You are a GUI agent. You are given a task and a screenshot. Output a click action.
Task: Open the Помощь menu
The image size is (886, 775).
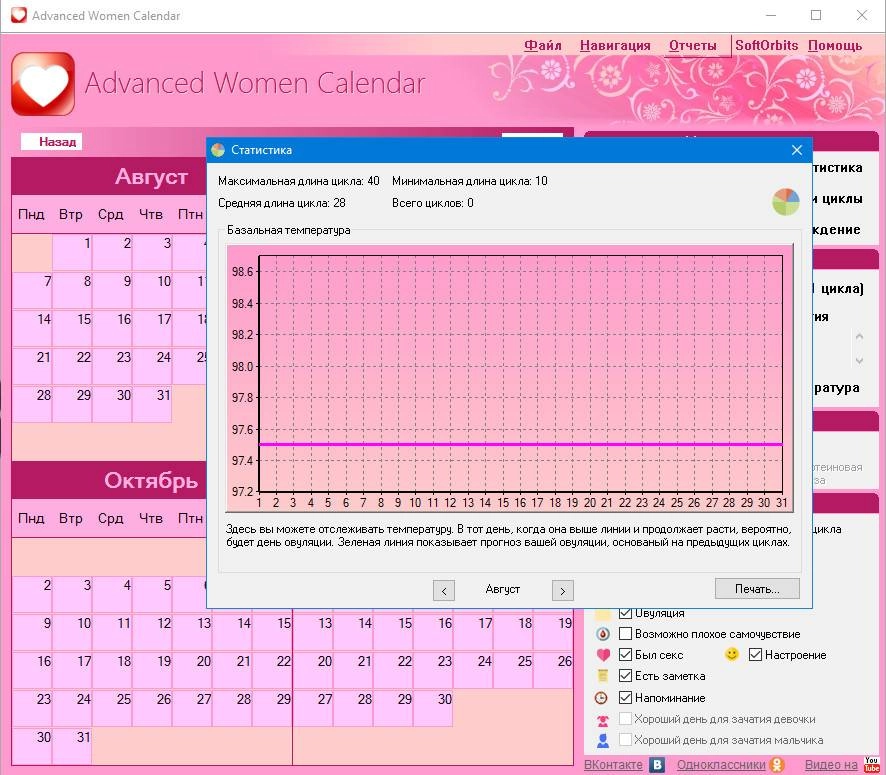835,45
